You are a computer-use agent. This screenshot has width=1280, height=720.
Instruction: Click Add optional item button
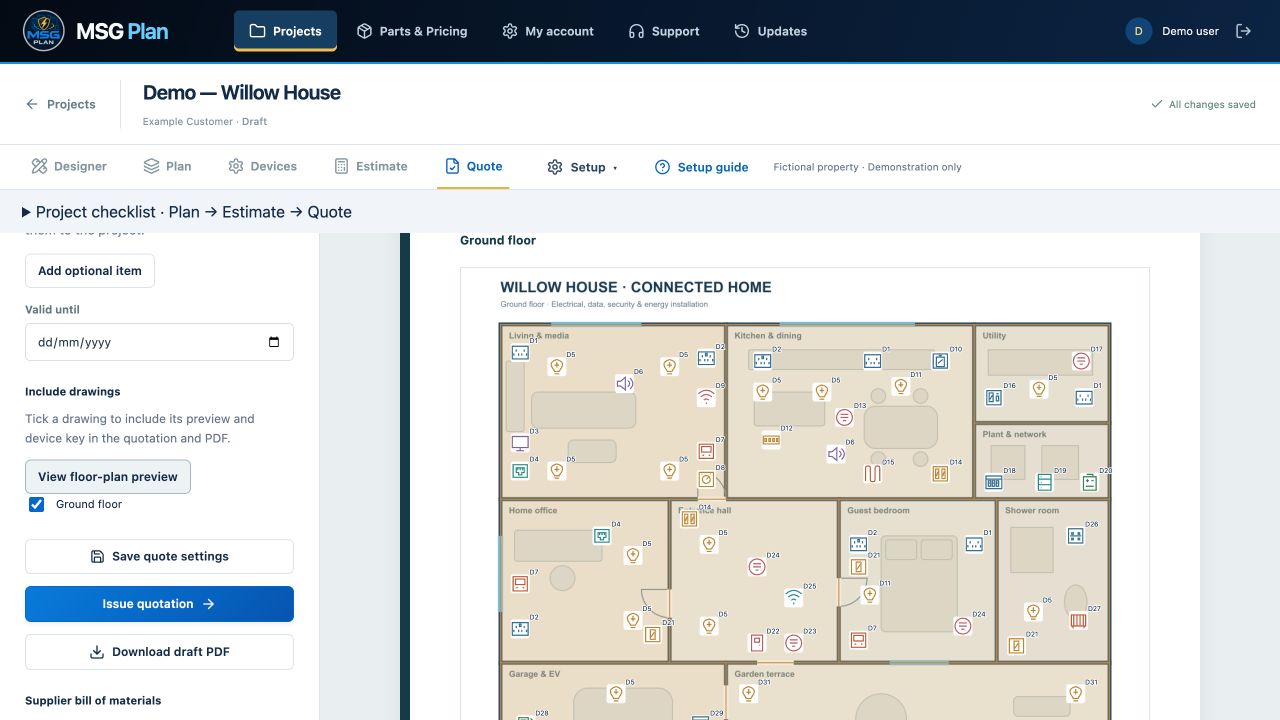[90, 271]
